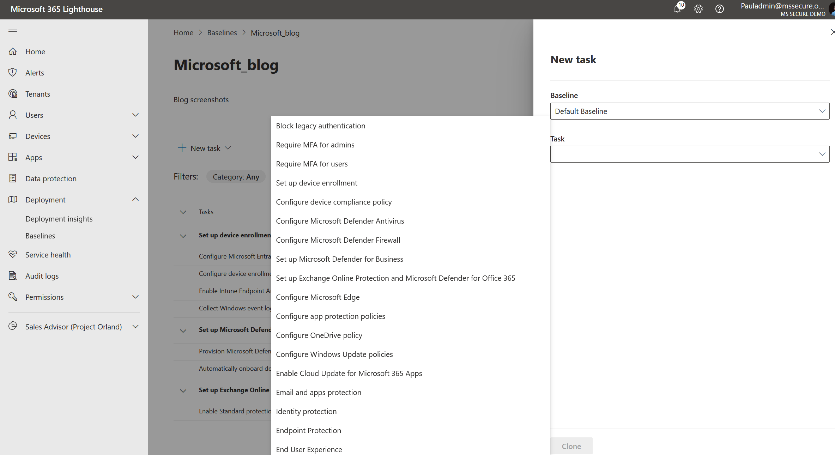Select Enable Cloud Update for Microsoft 365 Apps
835x455 pixels.
410,373
